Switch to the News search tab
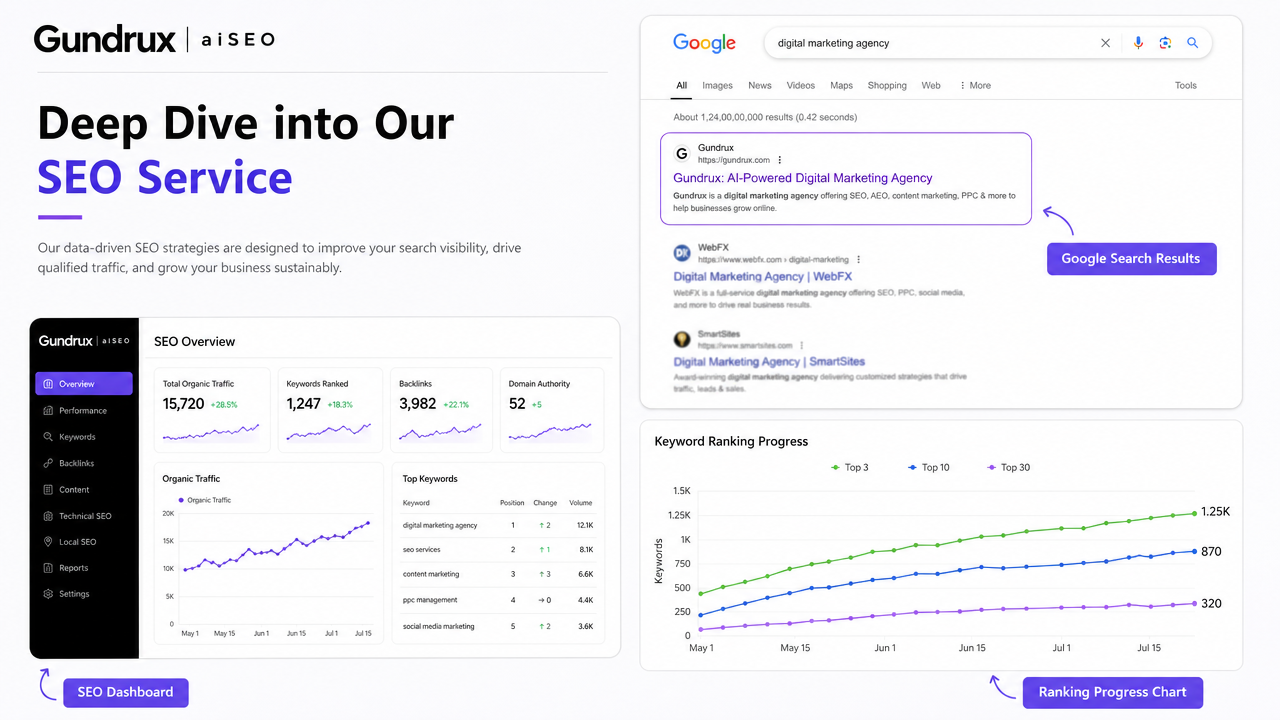 coord(760,86)
